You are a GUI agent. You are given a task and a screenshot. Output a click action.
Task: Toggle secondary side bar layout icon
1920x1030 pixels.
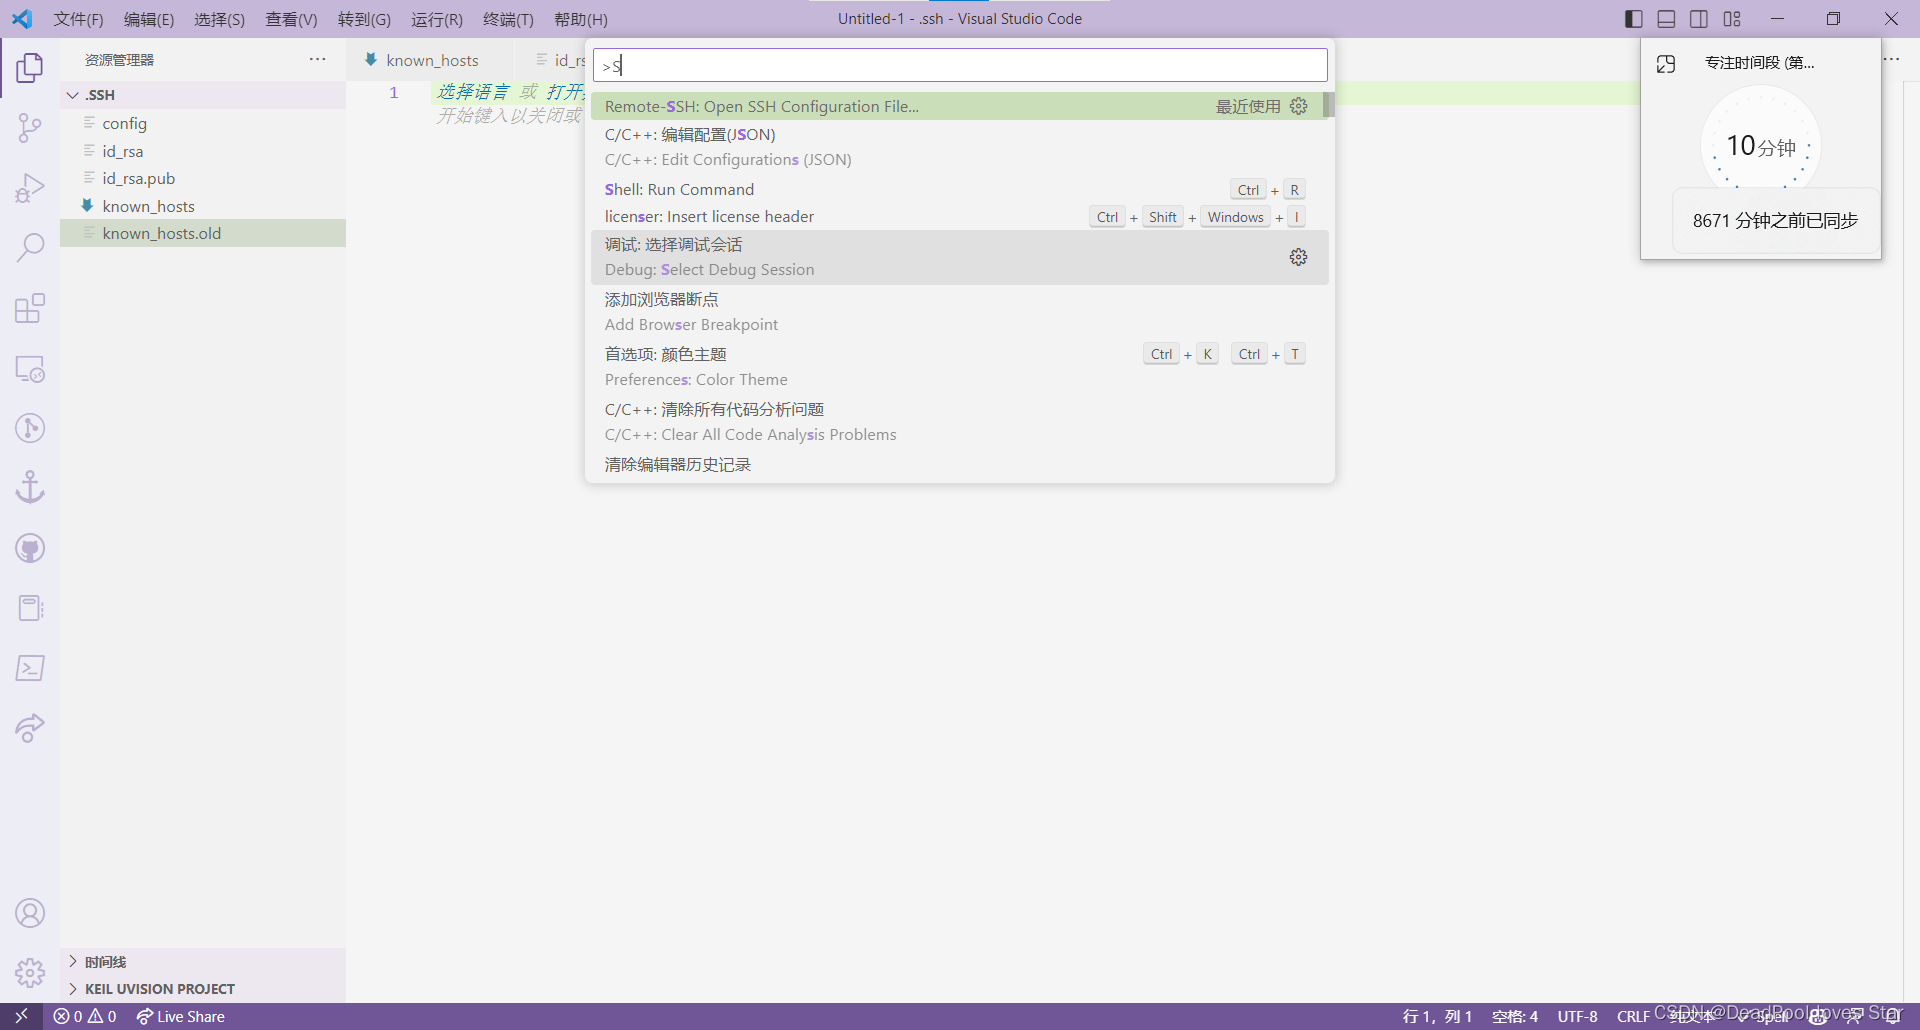tap(1699, 19)
